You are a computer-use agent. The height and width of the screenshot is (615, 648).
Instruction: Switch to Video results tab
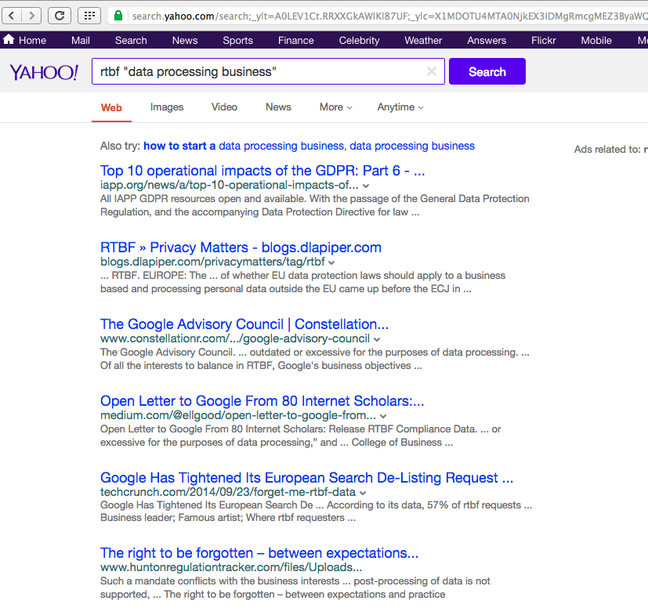[x=224, y=107]
